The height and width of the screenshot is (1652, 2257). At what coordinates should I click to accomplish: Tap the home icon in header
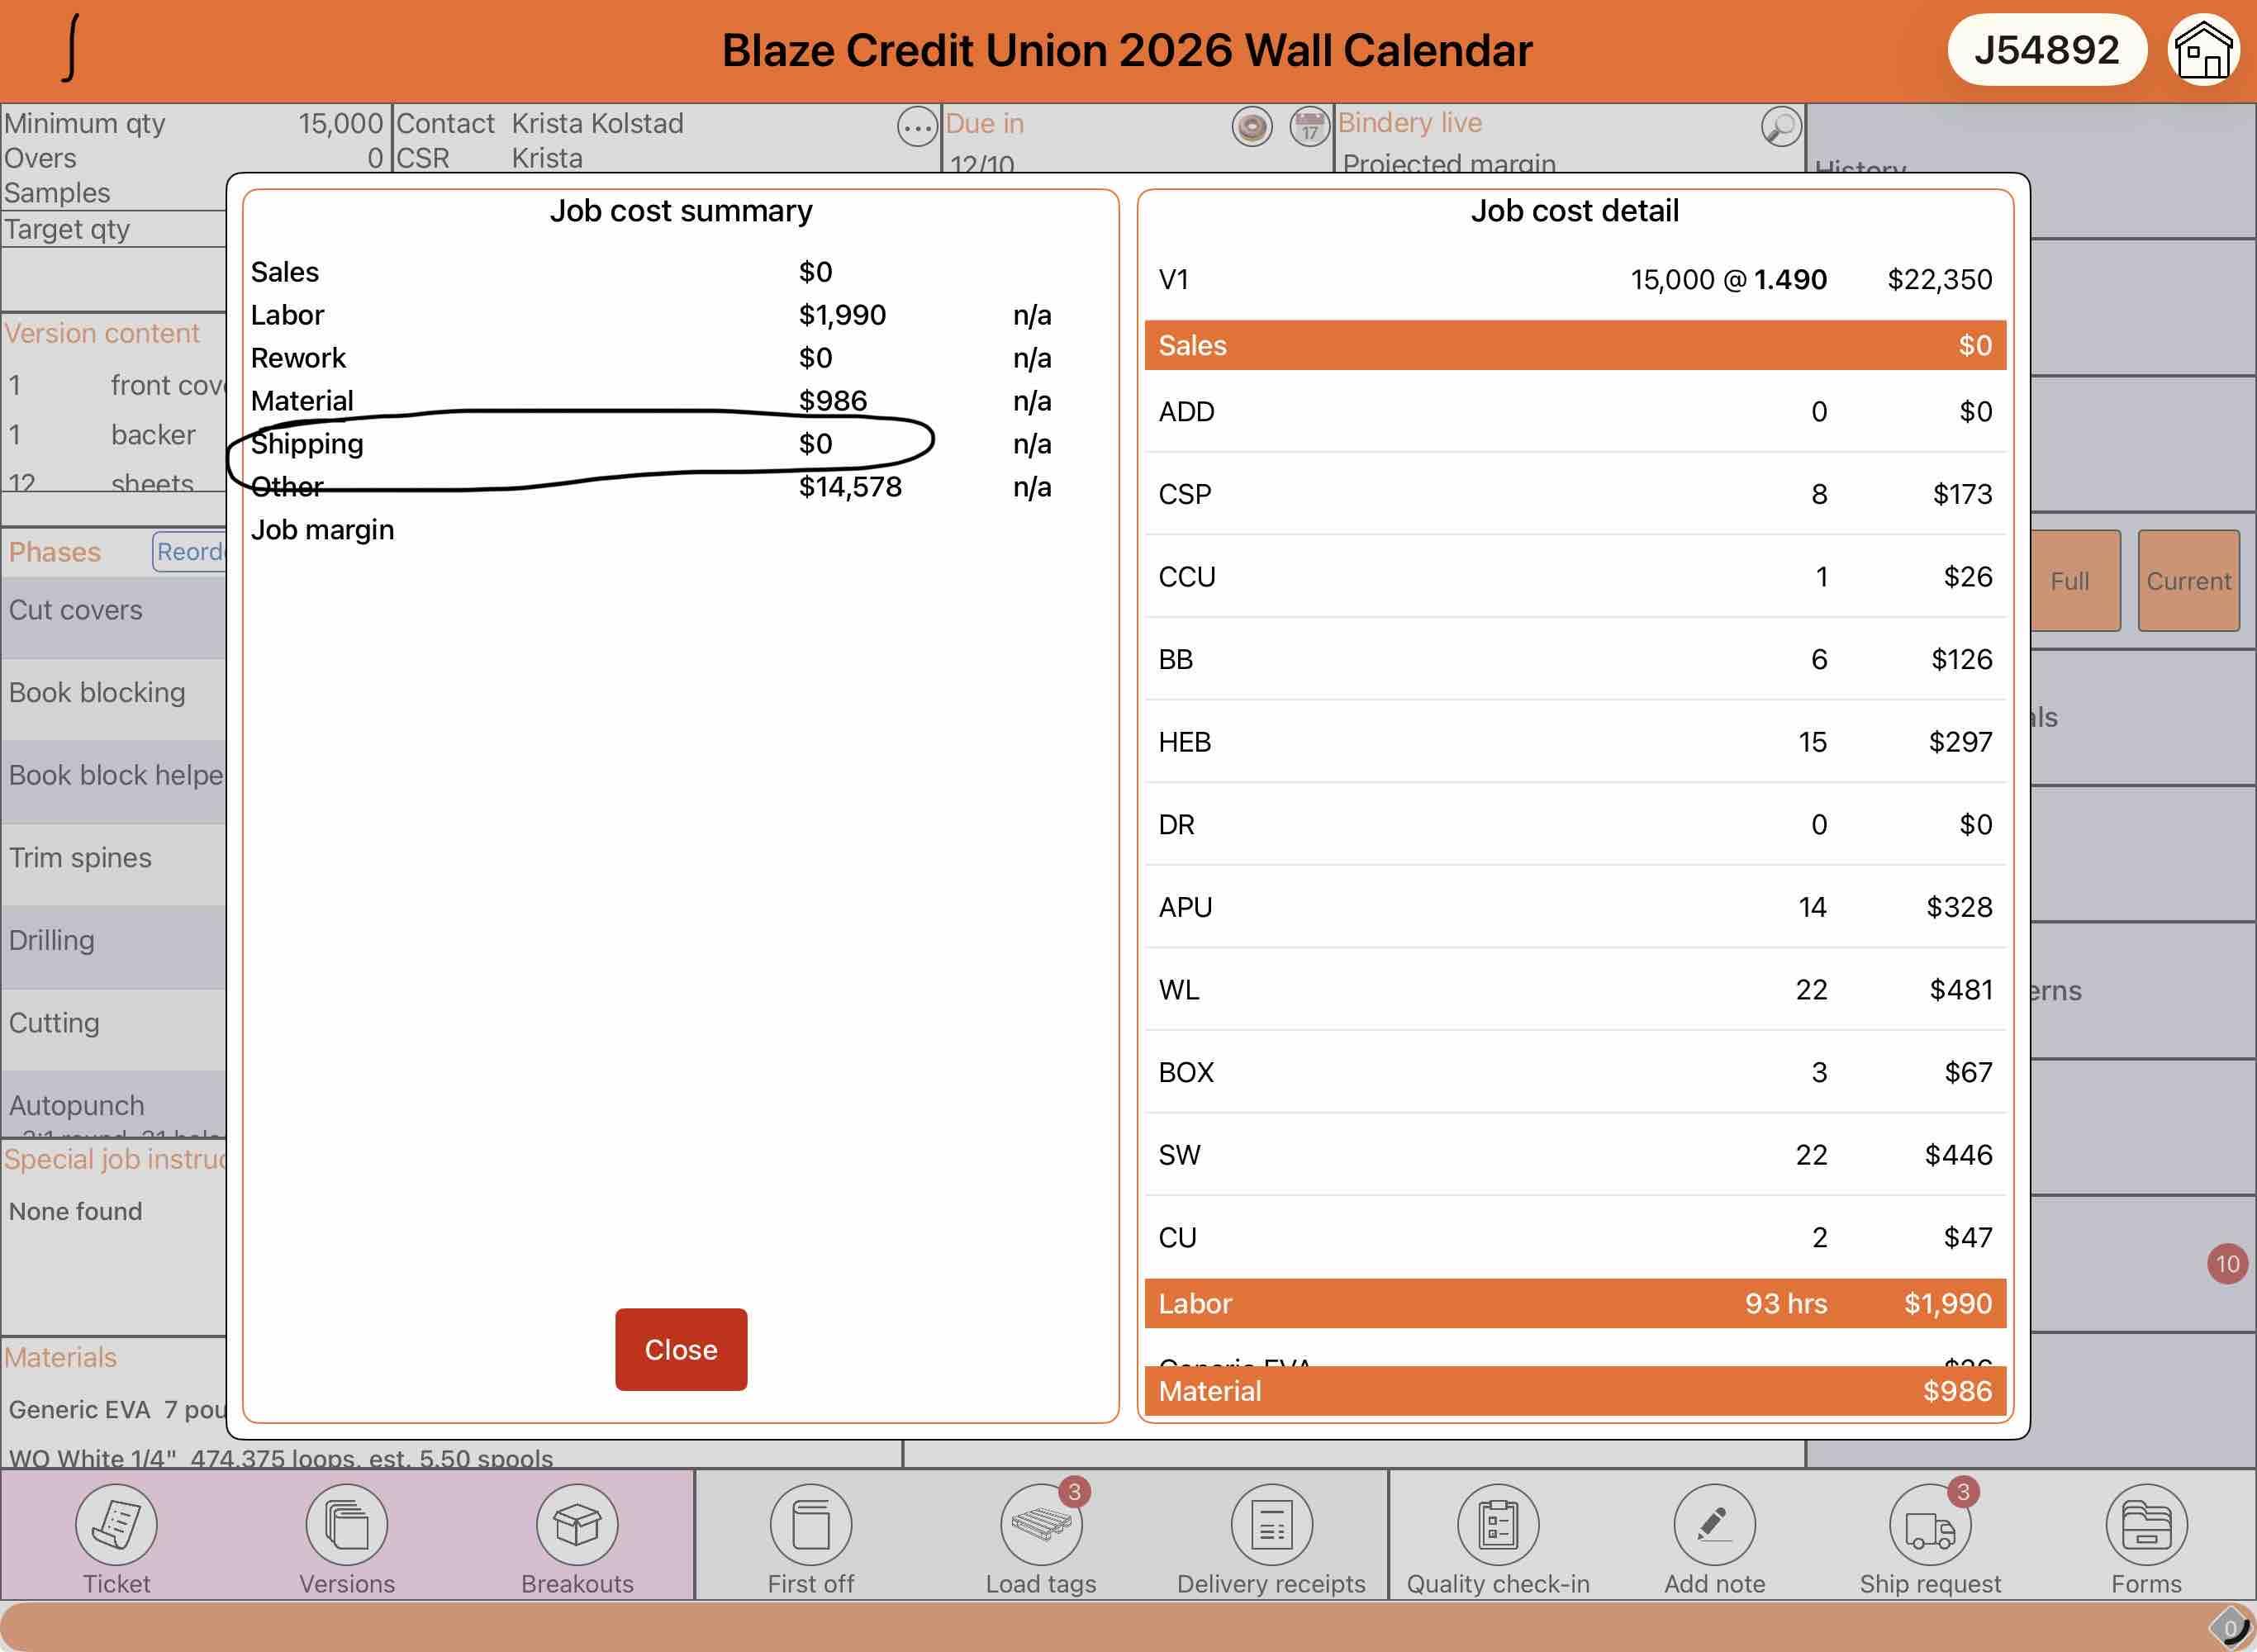click(x=2203, y=50)
